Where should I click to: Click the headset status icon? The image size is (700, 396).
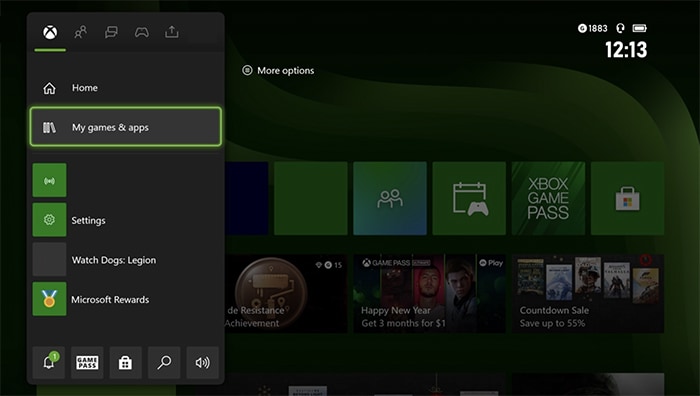(x=620, y=29)
